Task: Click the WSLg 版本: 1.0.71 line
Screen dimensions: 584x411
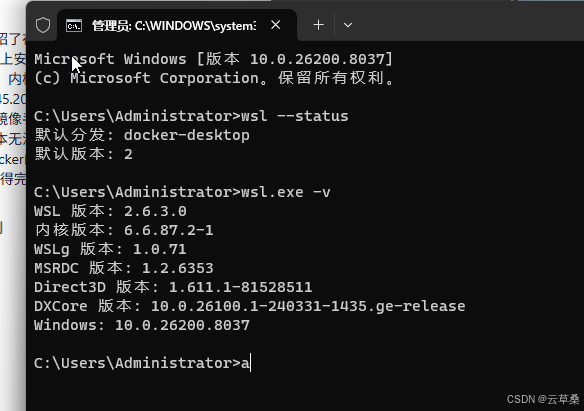Action: (x=110, y=249)
